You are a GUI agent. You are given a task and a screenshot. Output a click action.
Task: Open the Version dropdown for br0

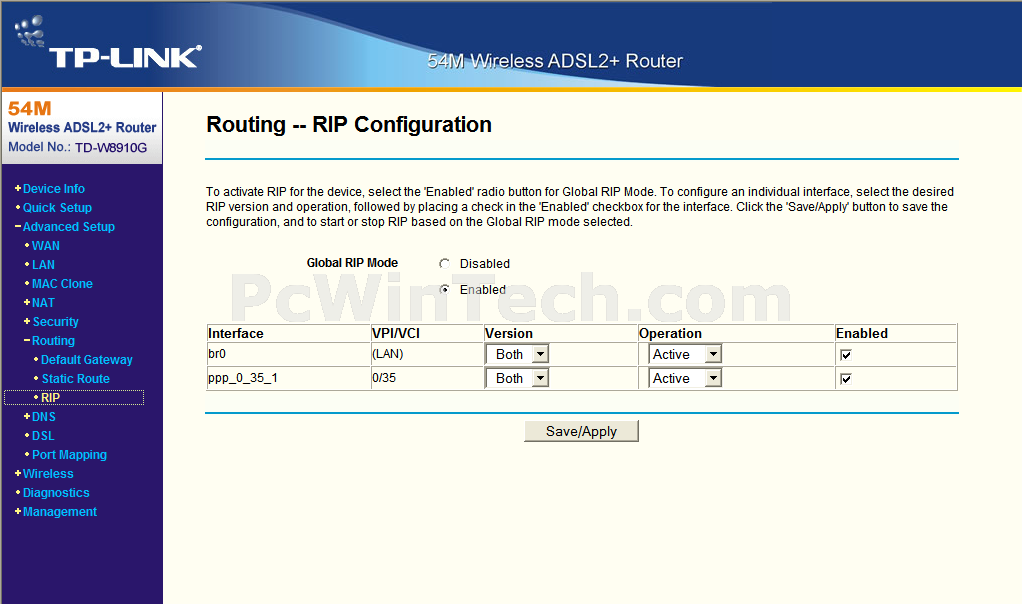pos(518,354)
